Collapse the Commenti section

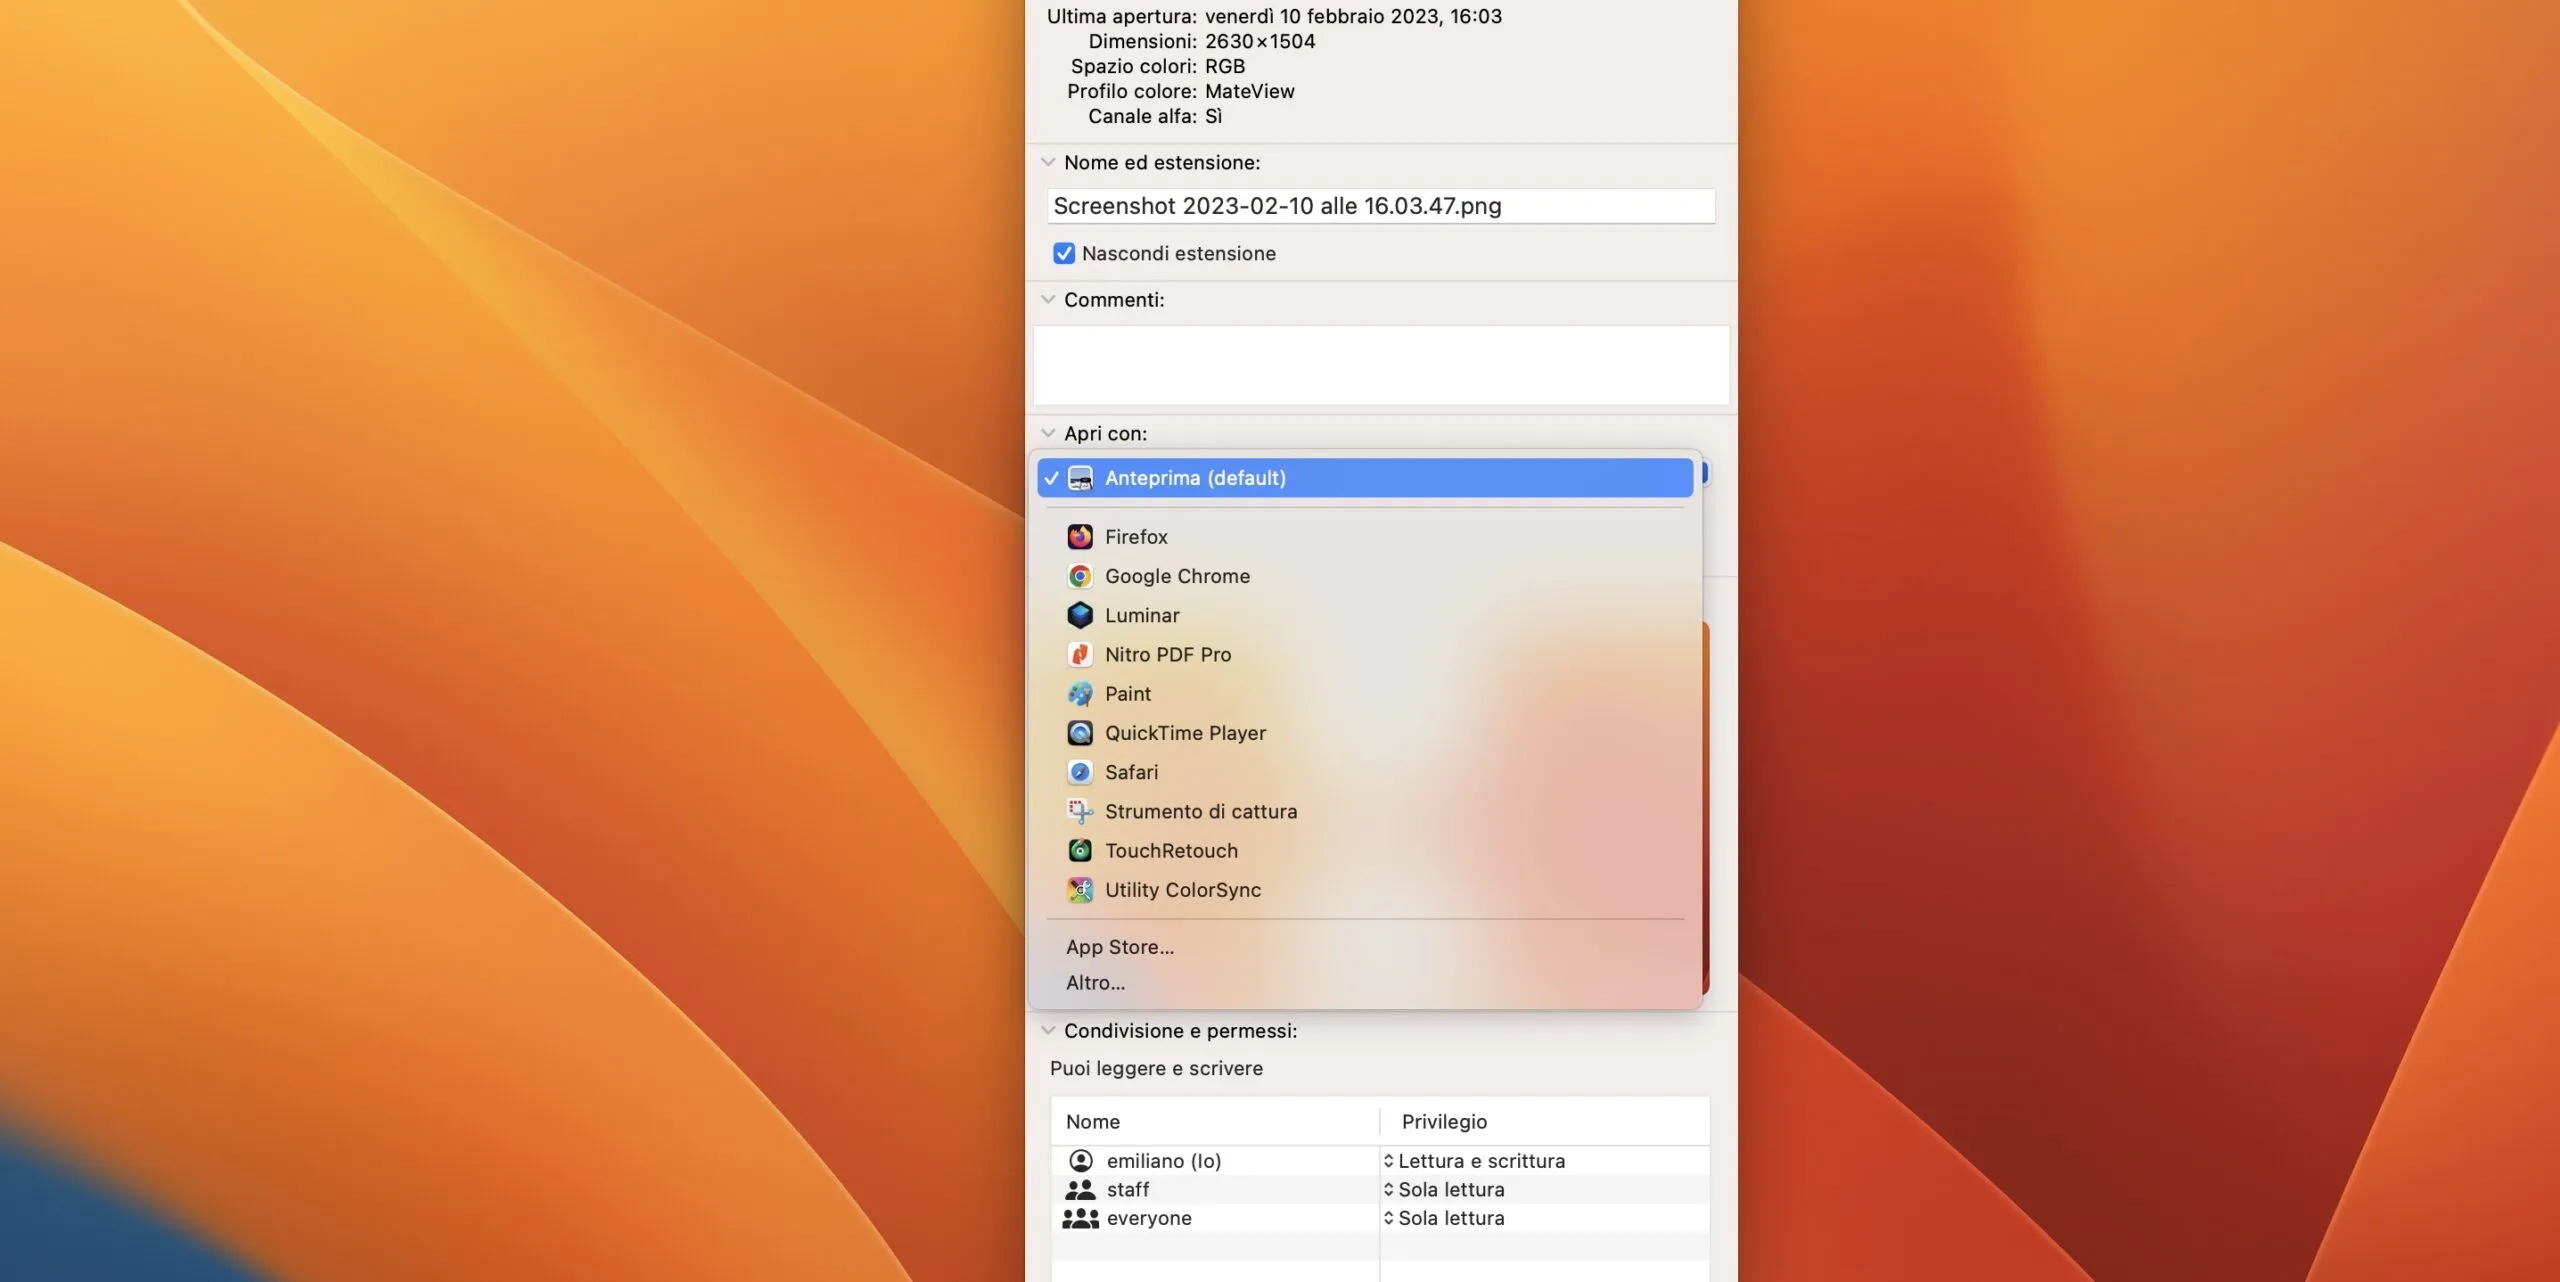click(1047, 300)
